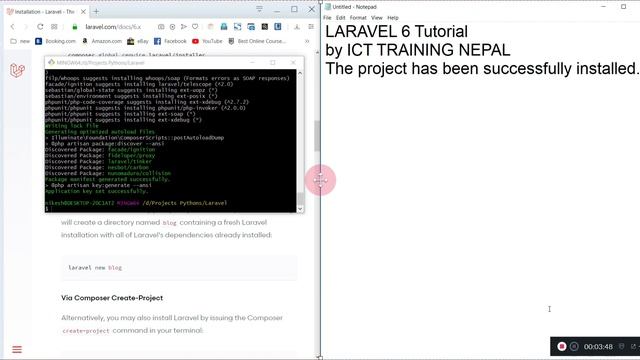This screenshot has width=640, height=360.
Task: Click the 'create-project' inline code text
Action: [x=86, y=331]
